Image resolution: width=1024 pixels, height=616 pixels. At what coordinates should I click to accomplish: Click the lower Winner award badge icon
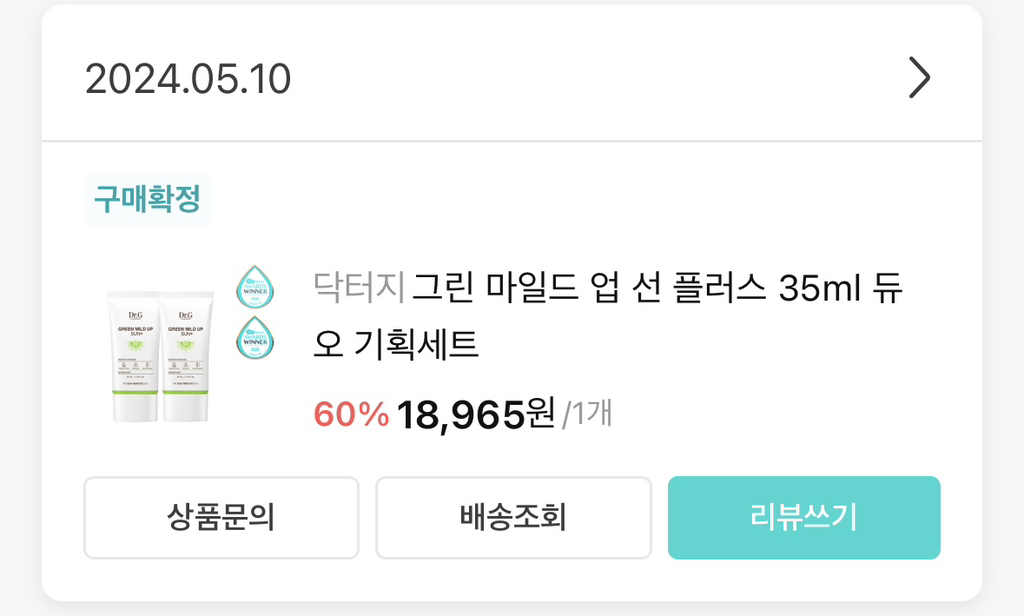click(254, 337)
